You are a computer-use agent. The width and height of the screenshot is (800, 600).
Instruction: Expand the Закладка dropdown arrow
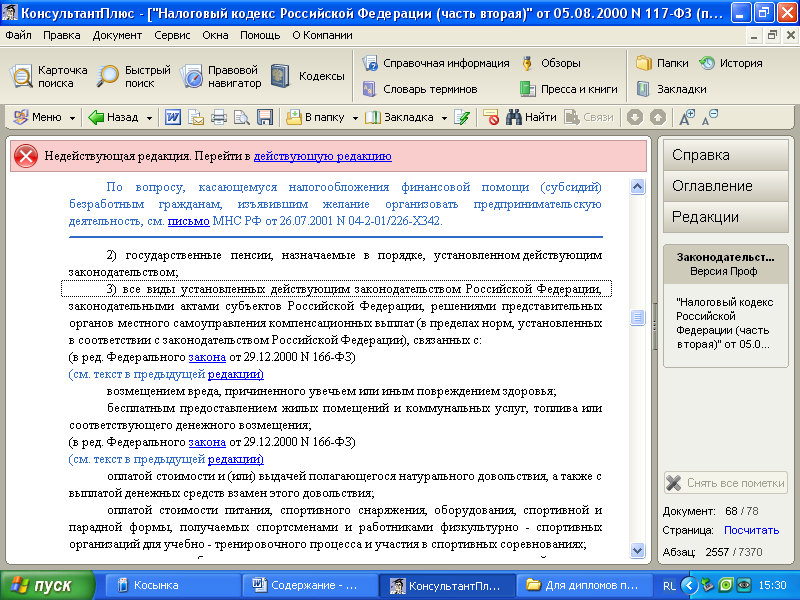(x=444, y=118)
